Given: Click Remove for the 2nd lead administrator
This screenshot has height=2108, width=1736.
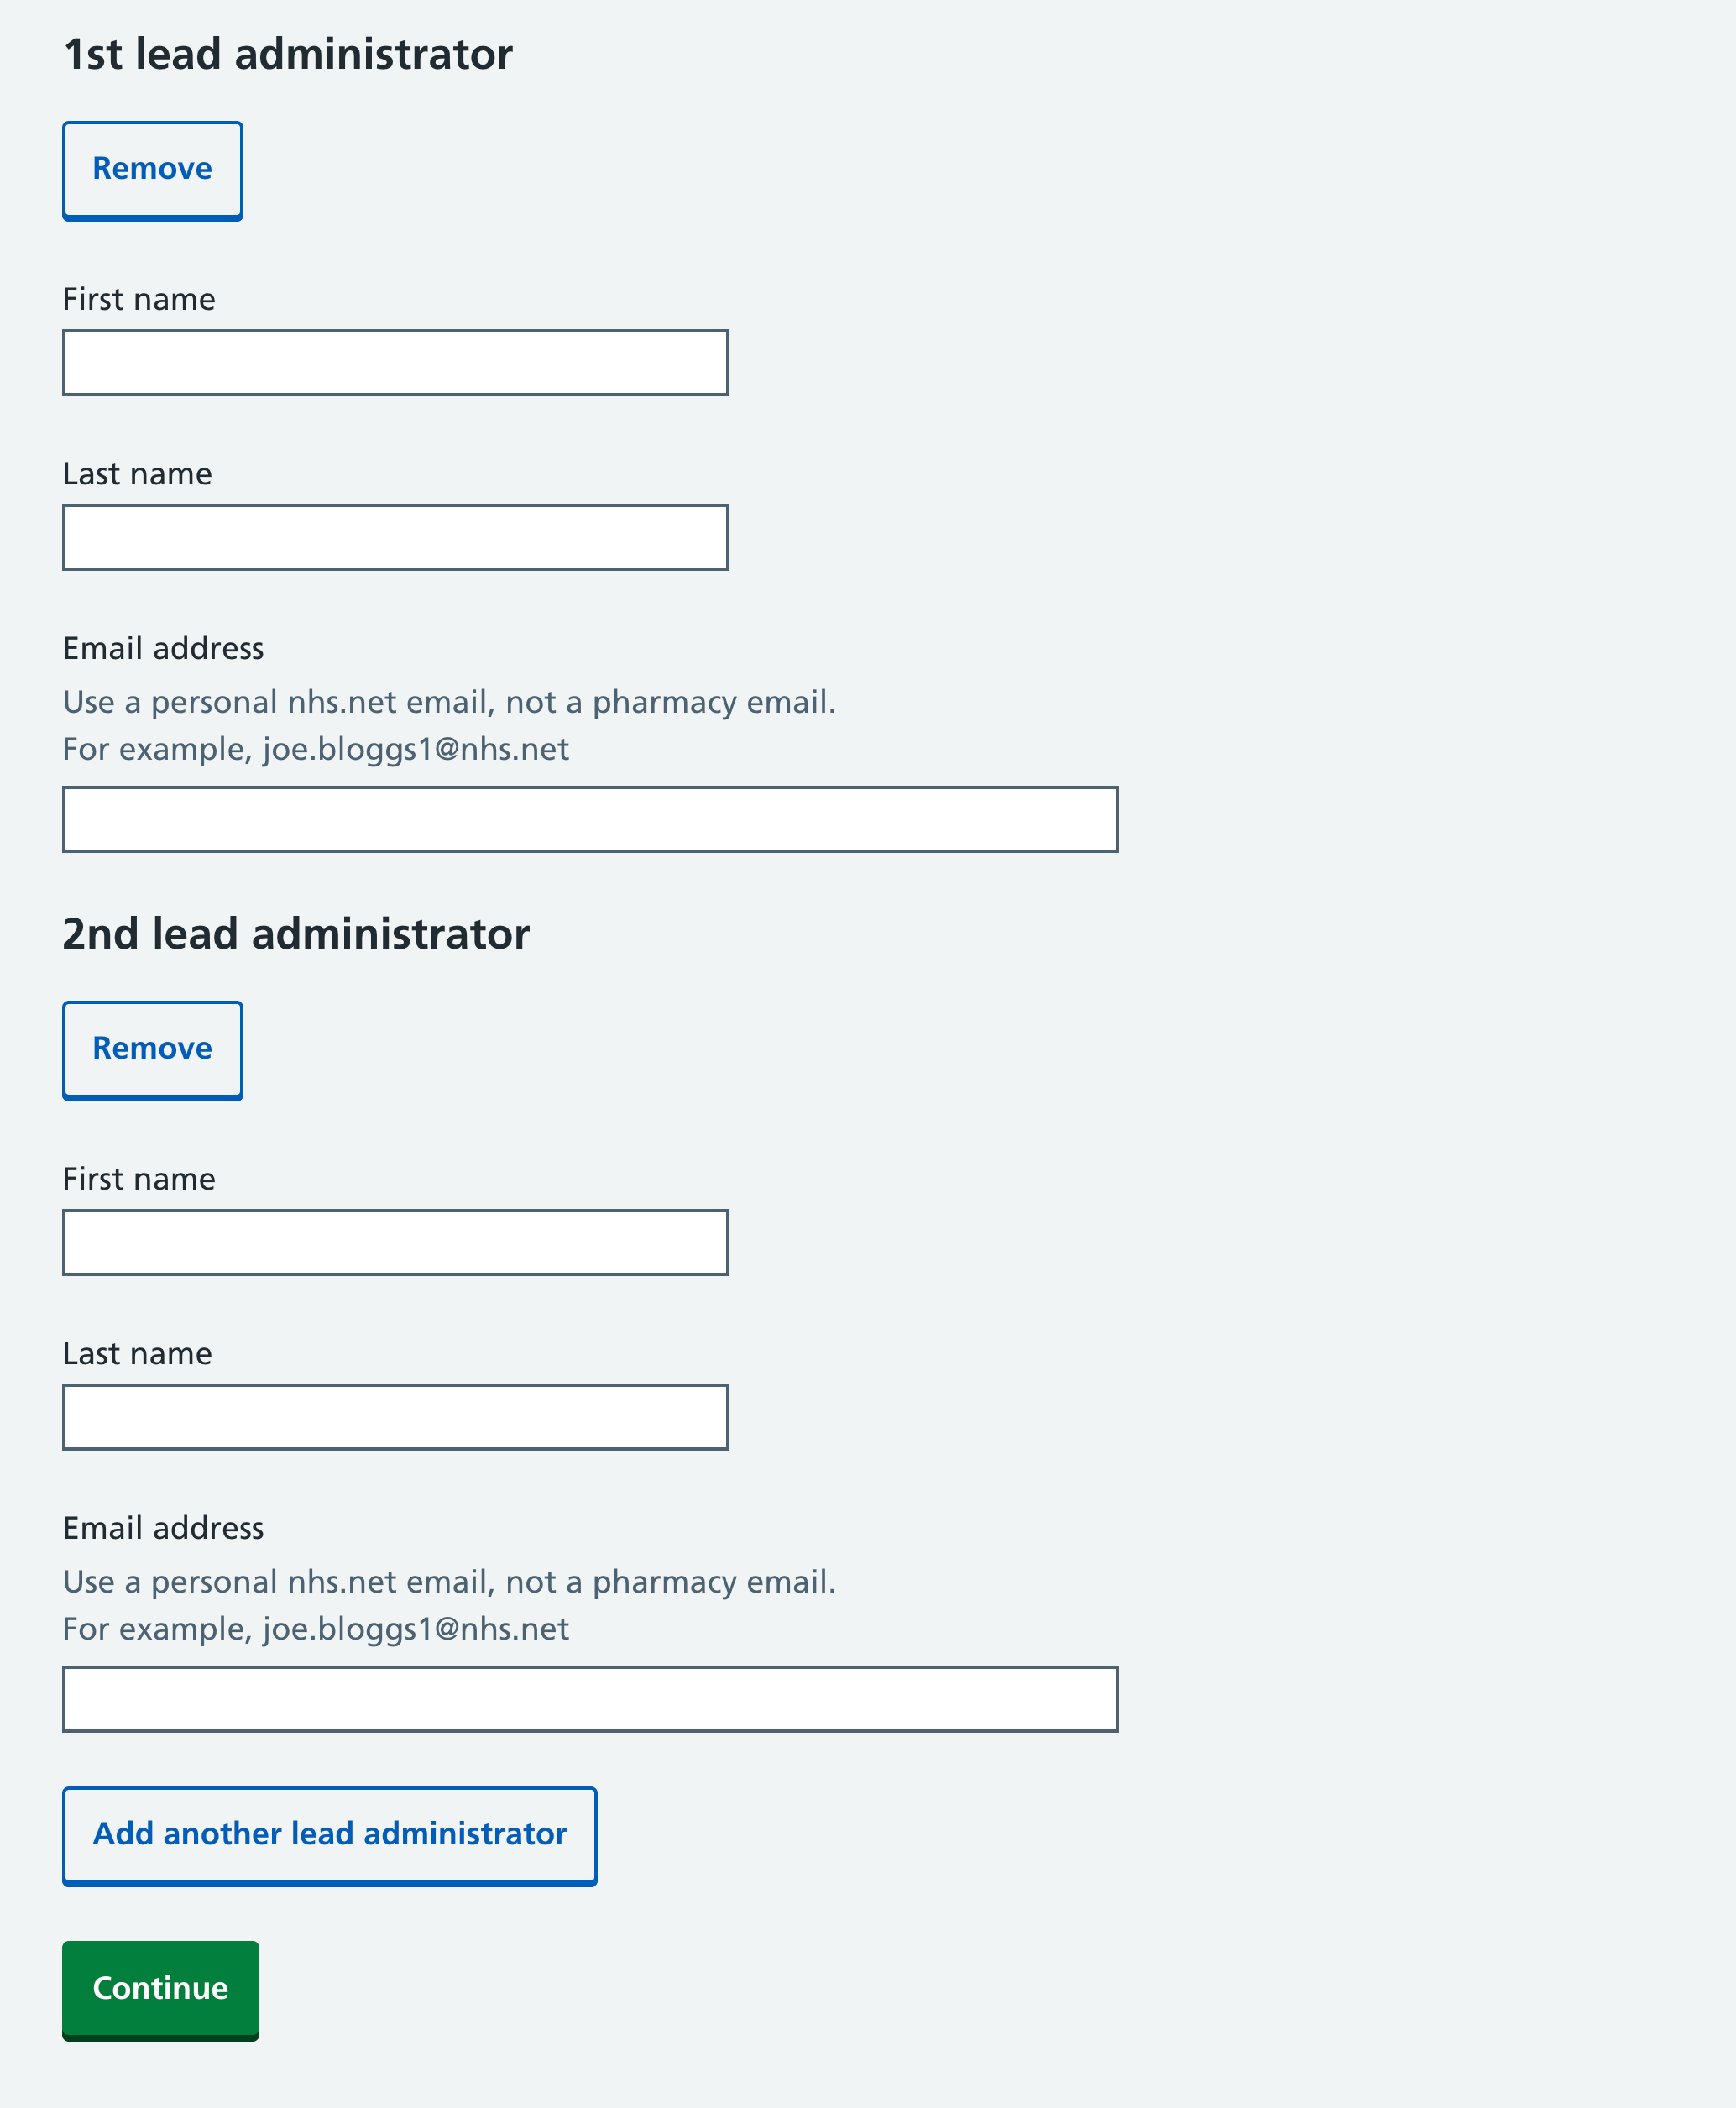Looking at the screenshot, I should (152, 1049).
